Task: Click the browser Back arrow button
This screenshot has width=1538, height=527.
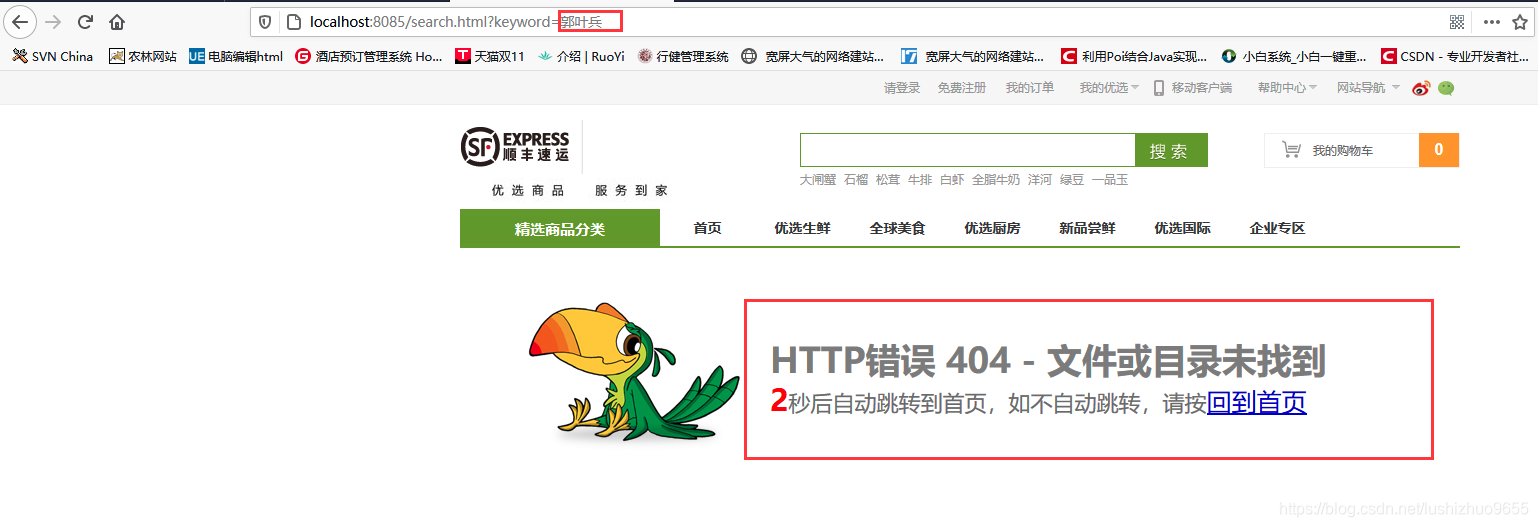Action: pos(21,21)
